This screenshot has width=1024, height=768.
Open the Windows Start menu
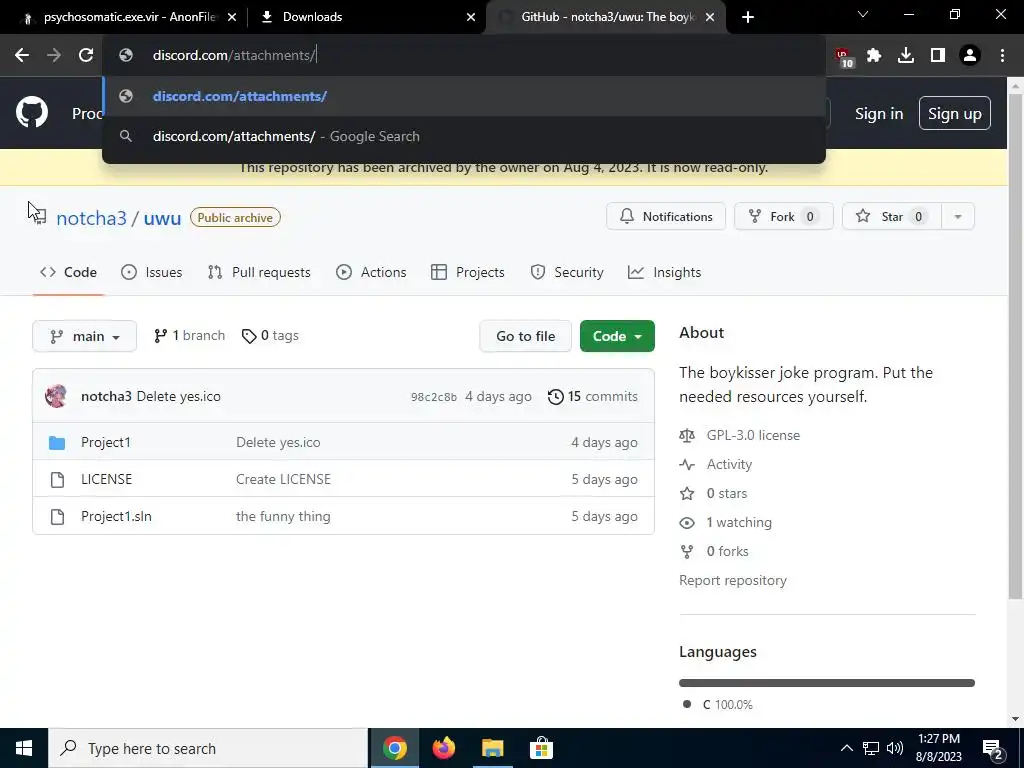point(24,748)
